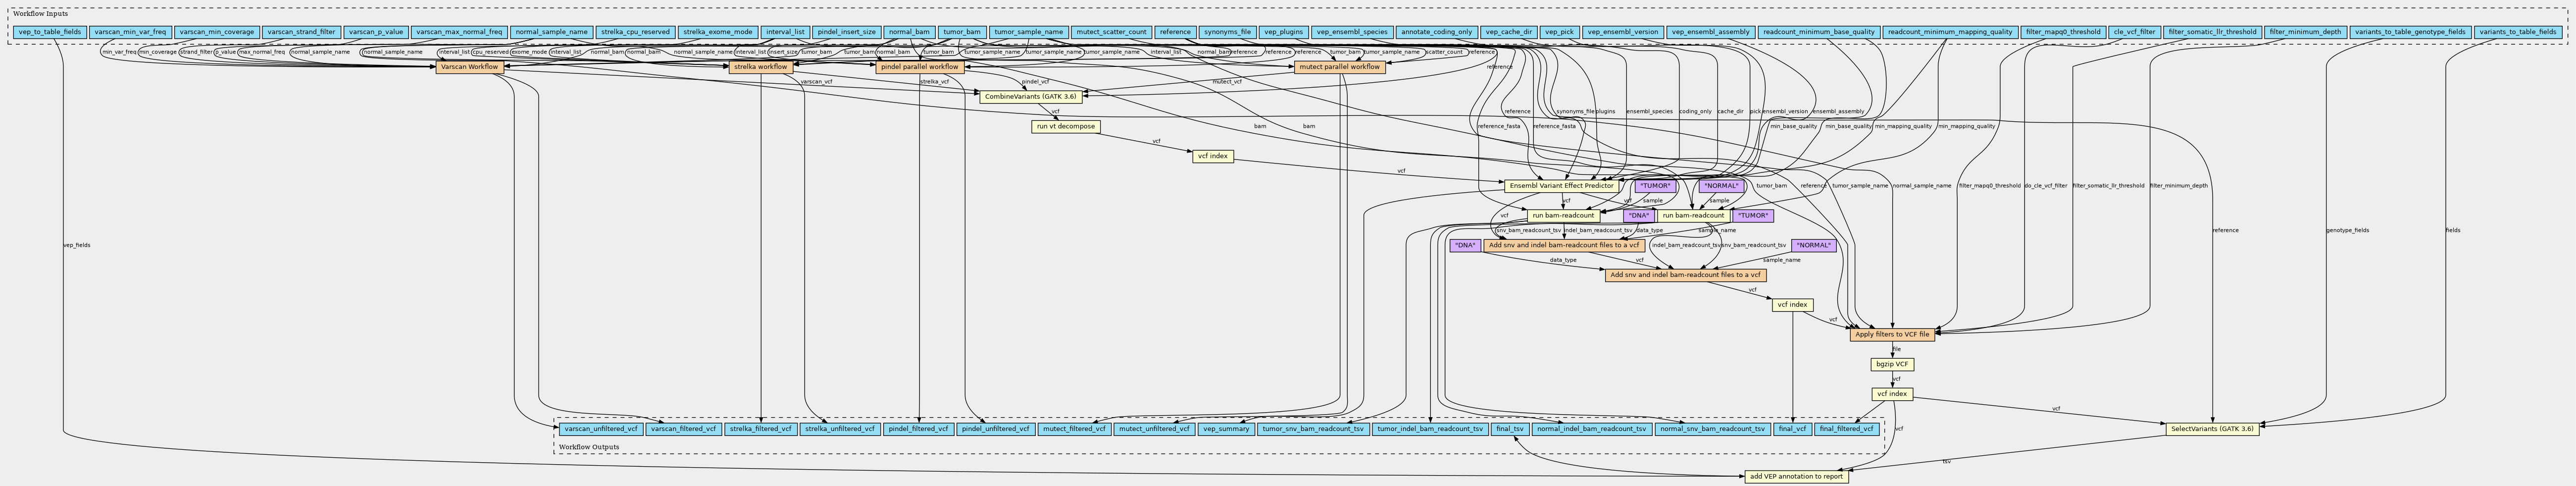The width and height of the screenshot is (2576, 486).
Task: Click the vep_ensembl_assembly input node
Action: point(1711,32)
